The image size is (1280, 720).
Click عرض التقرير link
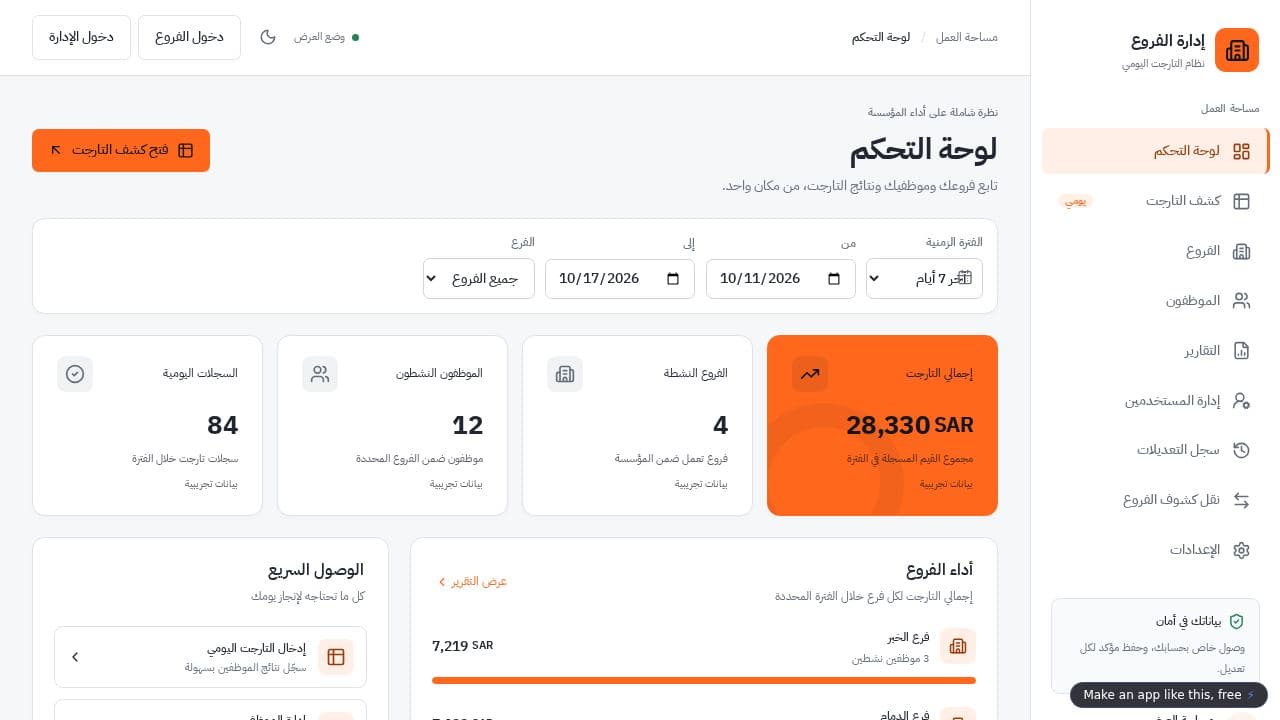point(472,581)
